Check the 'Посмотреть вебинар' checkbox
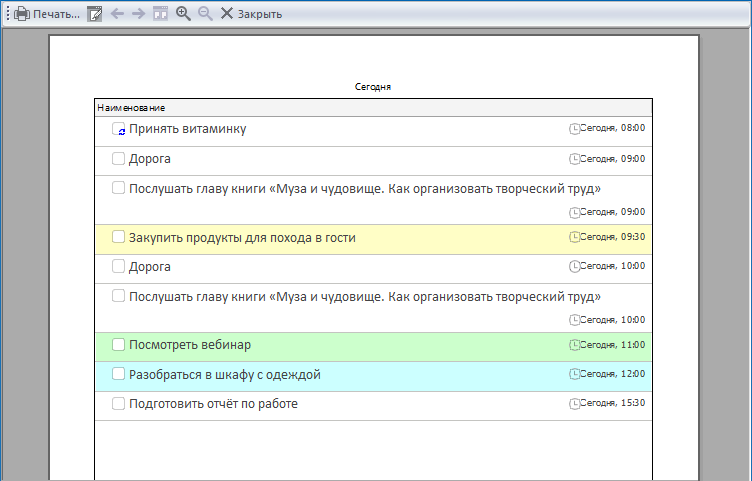This screenshot has width=752, height=481. point(118,344)
